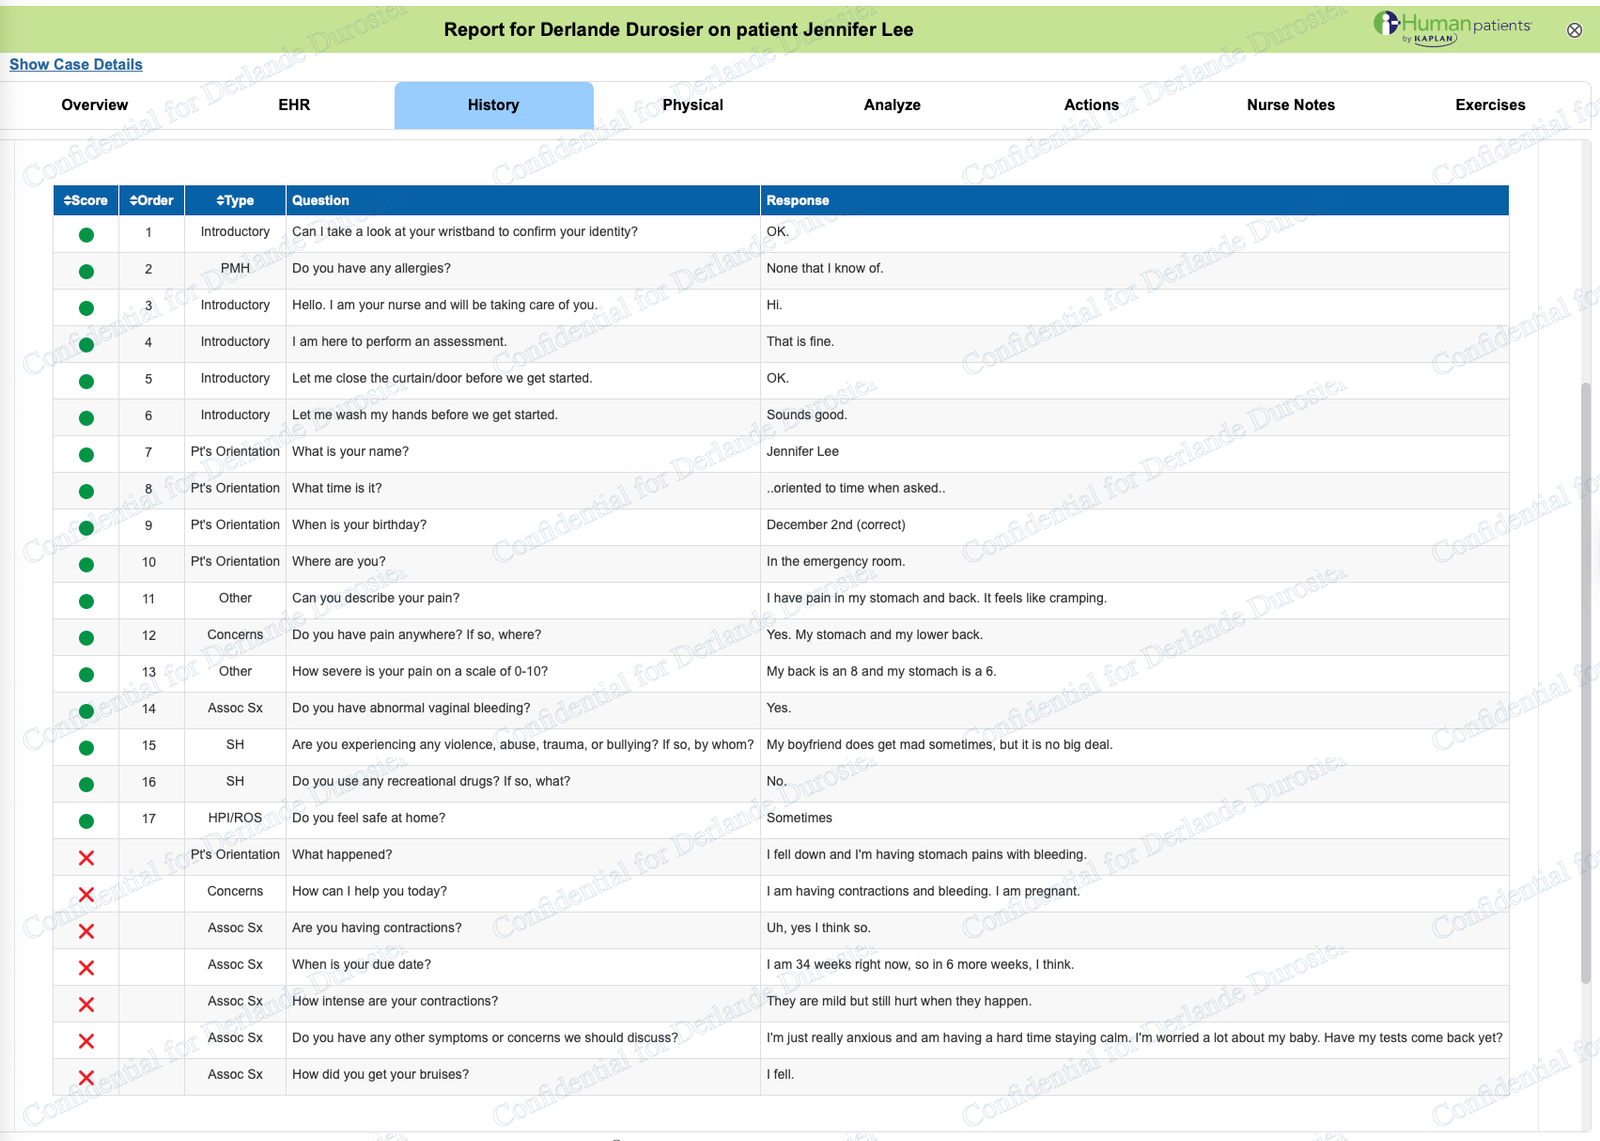
Task: Open the Overview tab
Action: pyautogui.click(x=95, y=105)
